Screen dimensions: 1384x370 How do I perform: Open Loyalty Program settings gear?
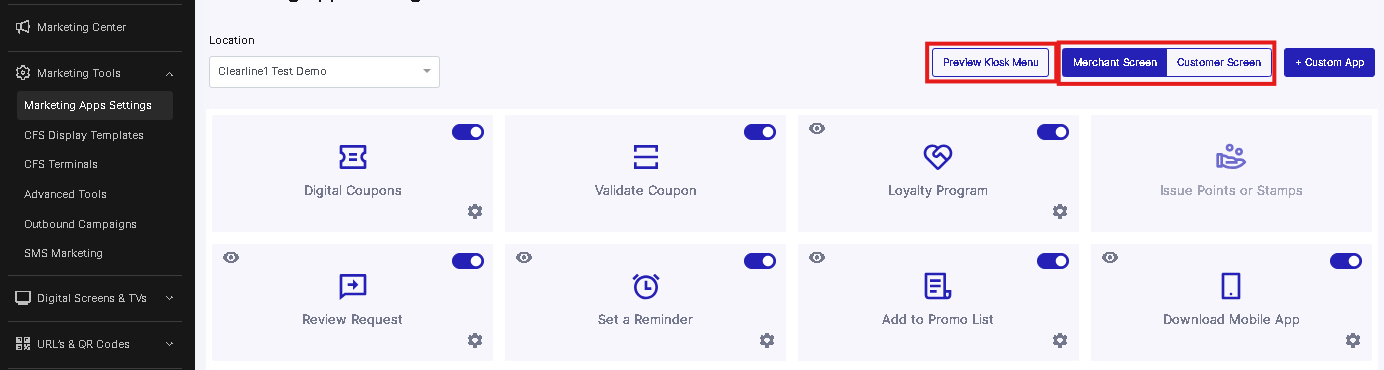coord(1060,211)
